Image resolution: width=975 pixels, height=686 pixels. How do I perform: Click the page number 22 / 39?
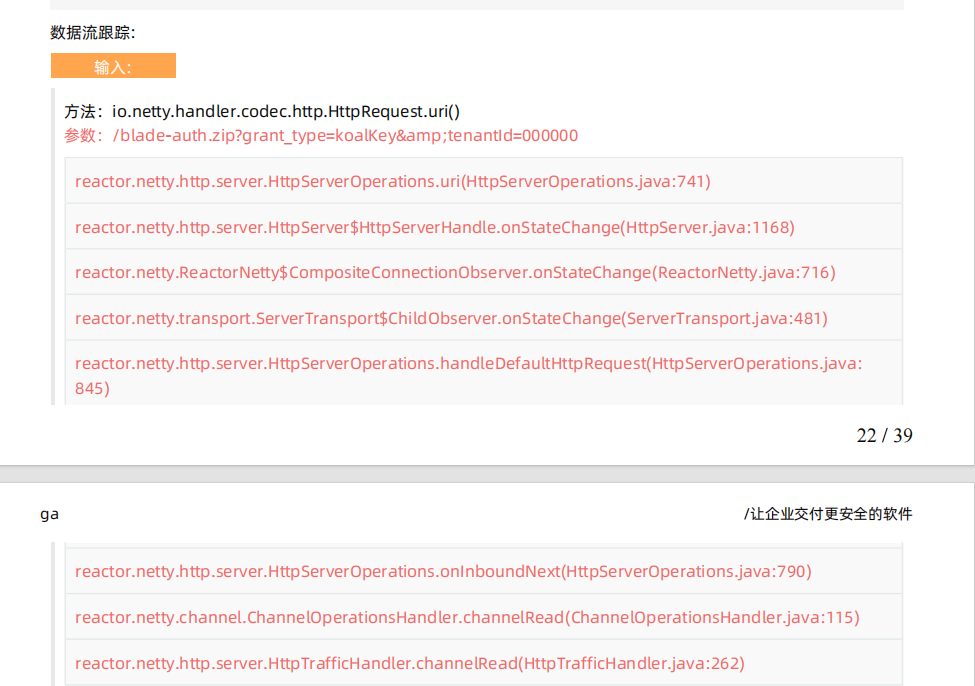(884, 435)
